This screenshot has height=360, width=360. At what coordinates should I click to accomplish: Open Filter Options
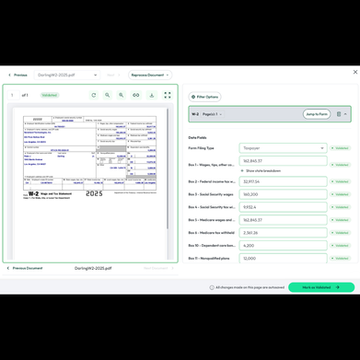[205, 97]
